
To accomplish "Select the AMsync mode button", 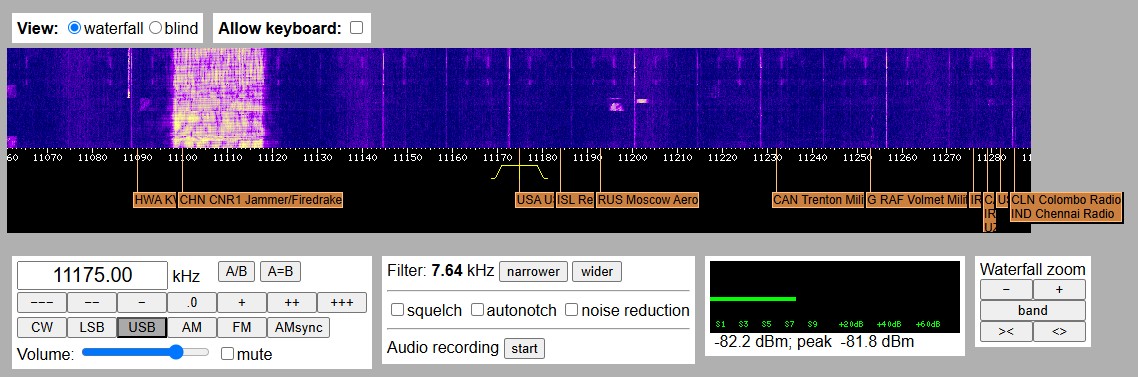I will coord(298,328).
